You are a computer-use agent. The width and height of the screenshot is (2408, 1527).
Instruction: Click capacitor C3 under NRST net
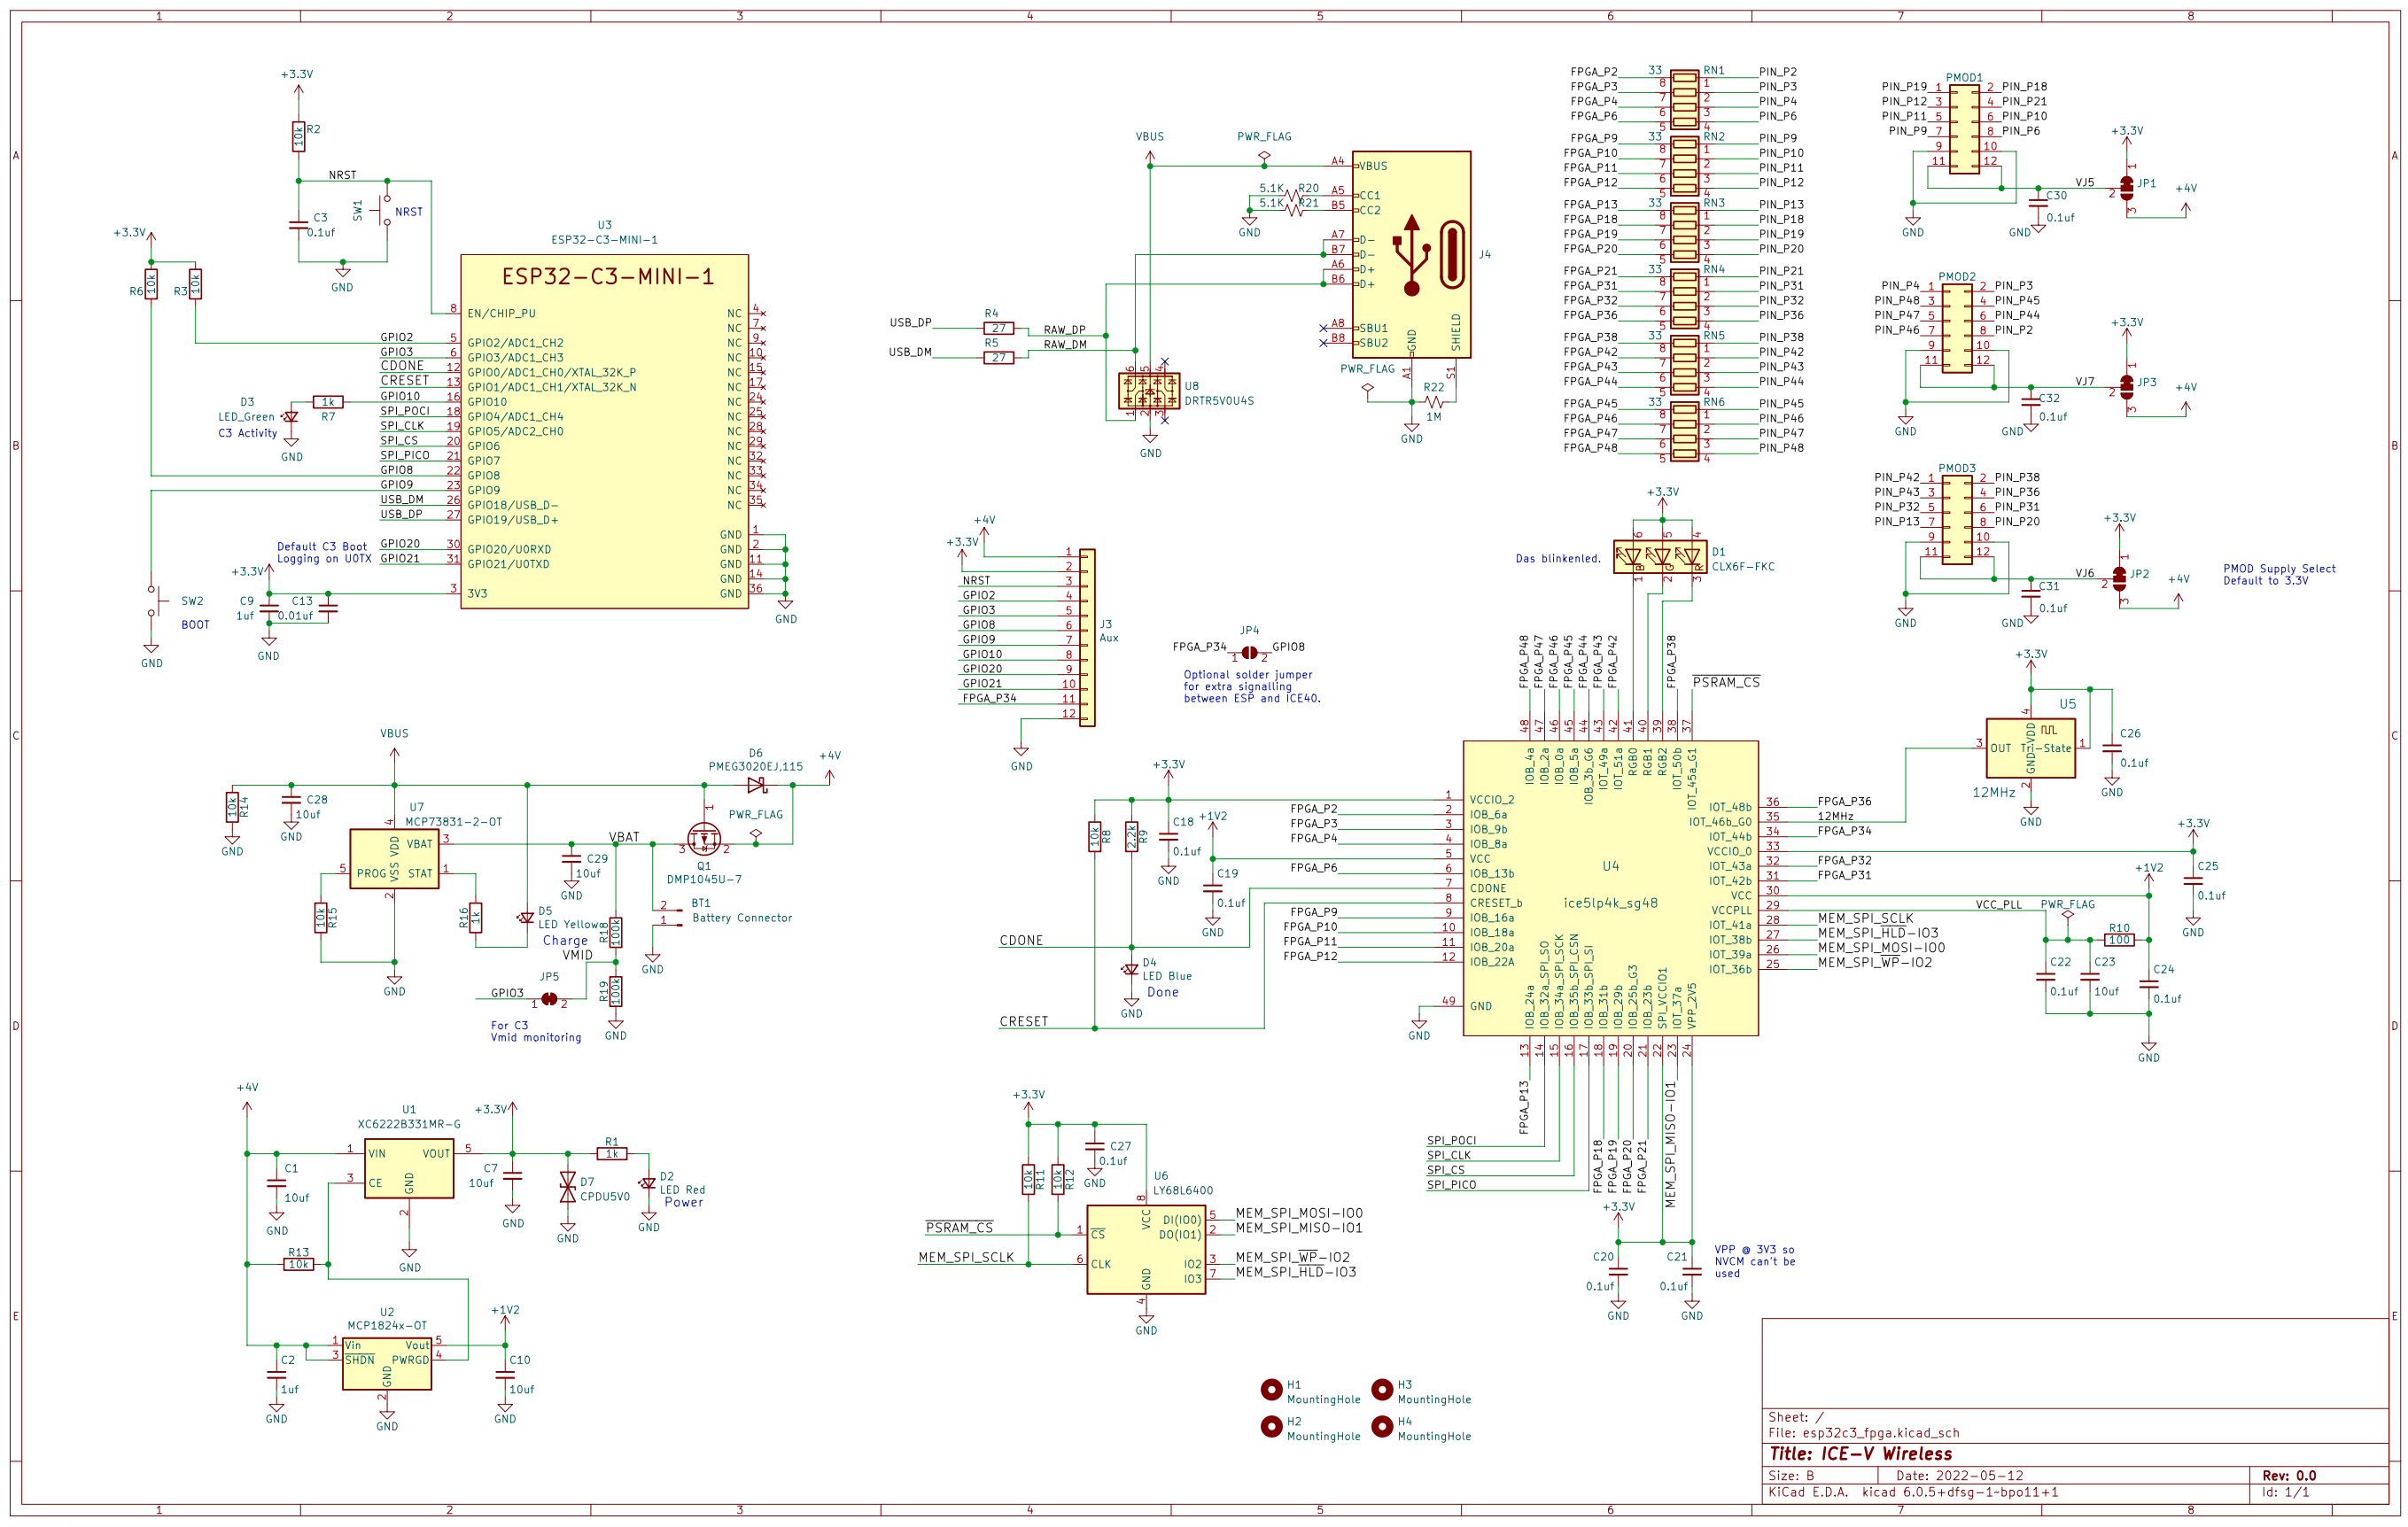click(298, 225)
